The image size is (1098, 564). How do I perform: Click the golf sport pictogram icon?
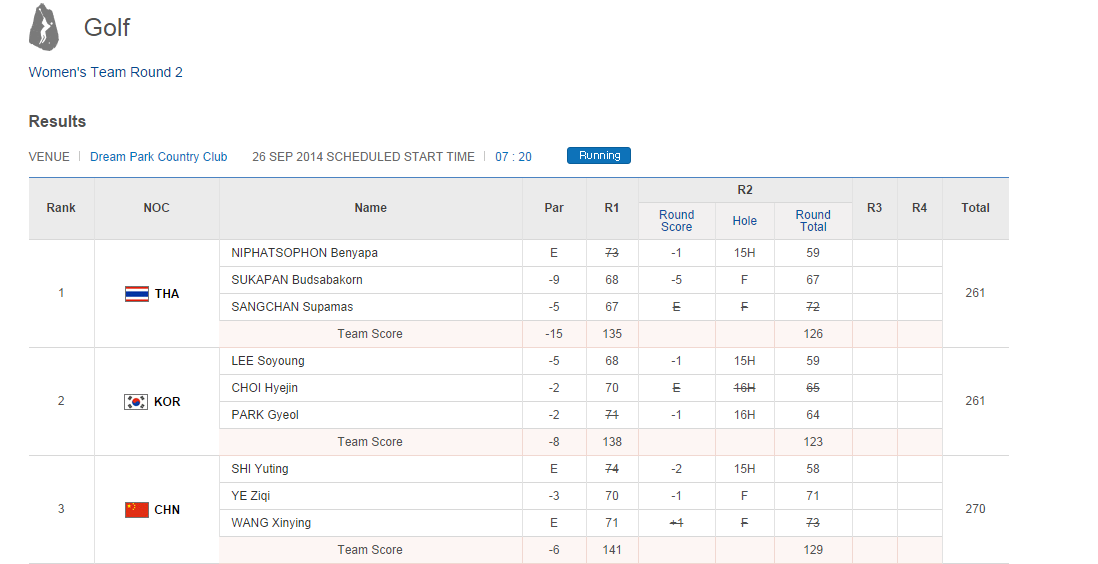click(43, 27)
